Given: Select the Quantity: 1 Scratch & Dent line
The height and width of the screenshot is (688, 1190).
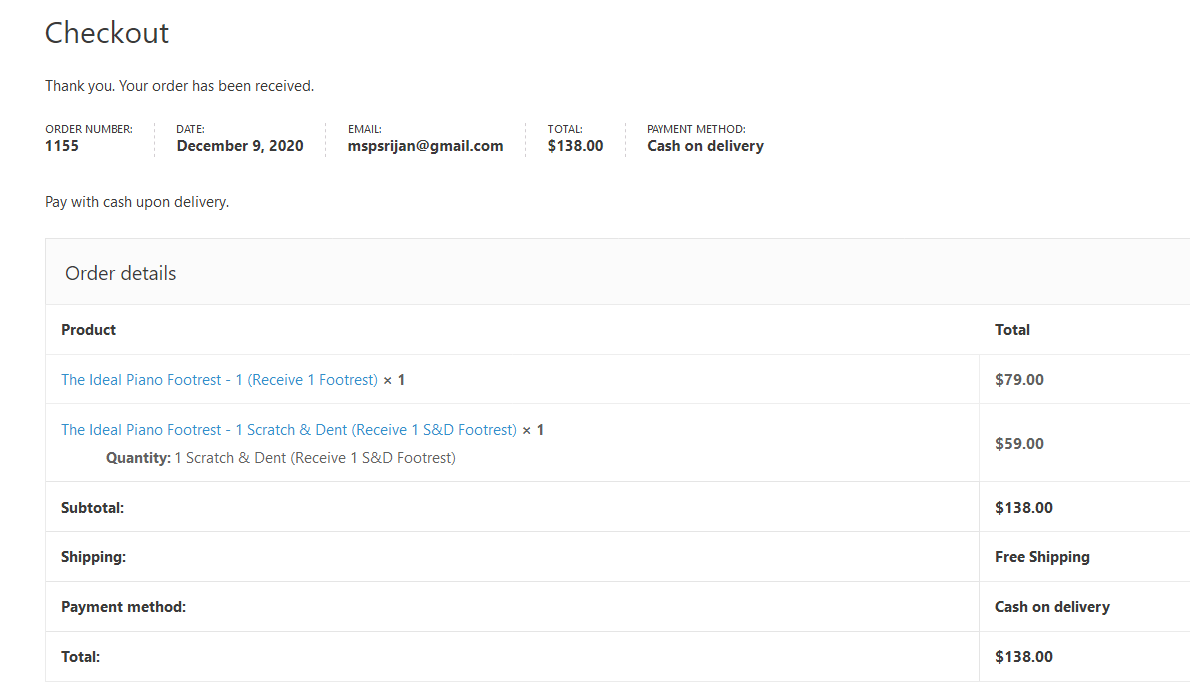Looking at the screenshot, I should [281, 458].
